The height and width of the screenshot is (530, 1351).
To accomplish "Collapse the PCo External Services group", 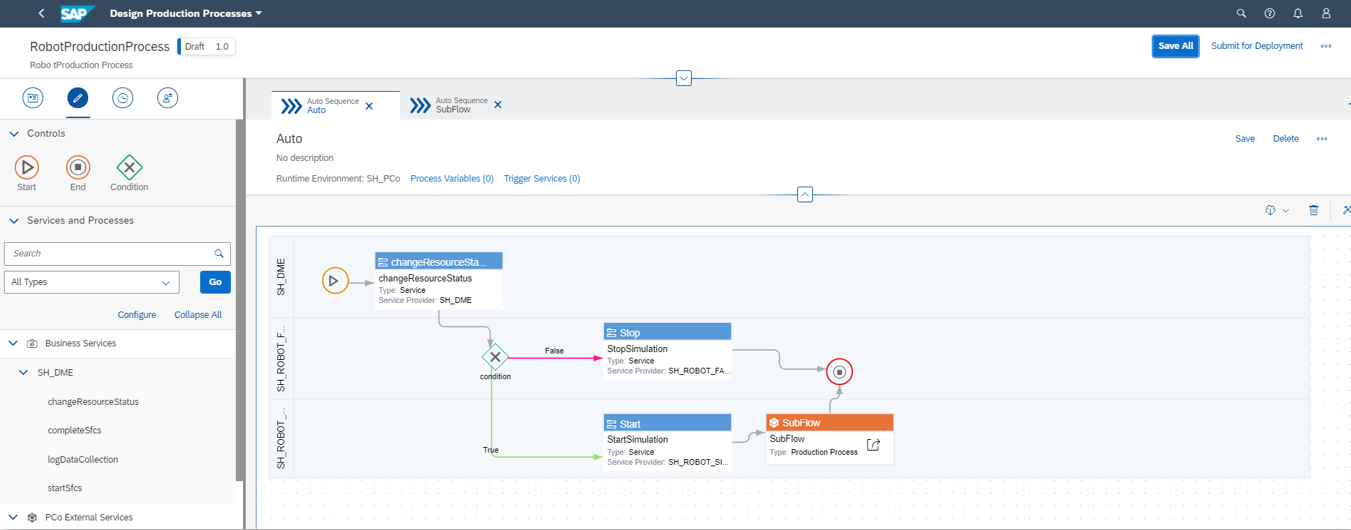I will click(13, 518).
